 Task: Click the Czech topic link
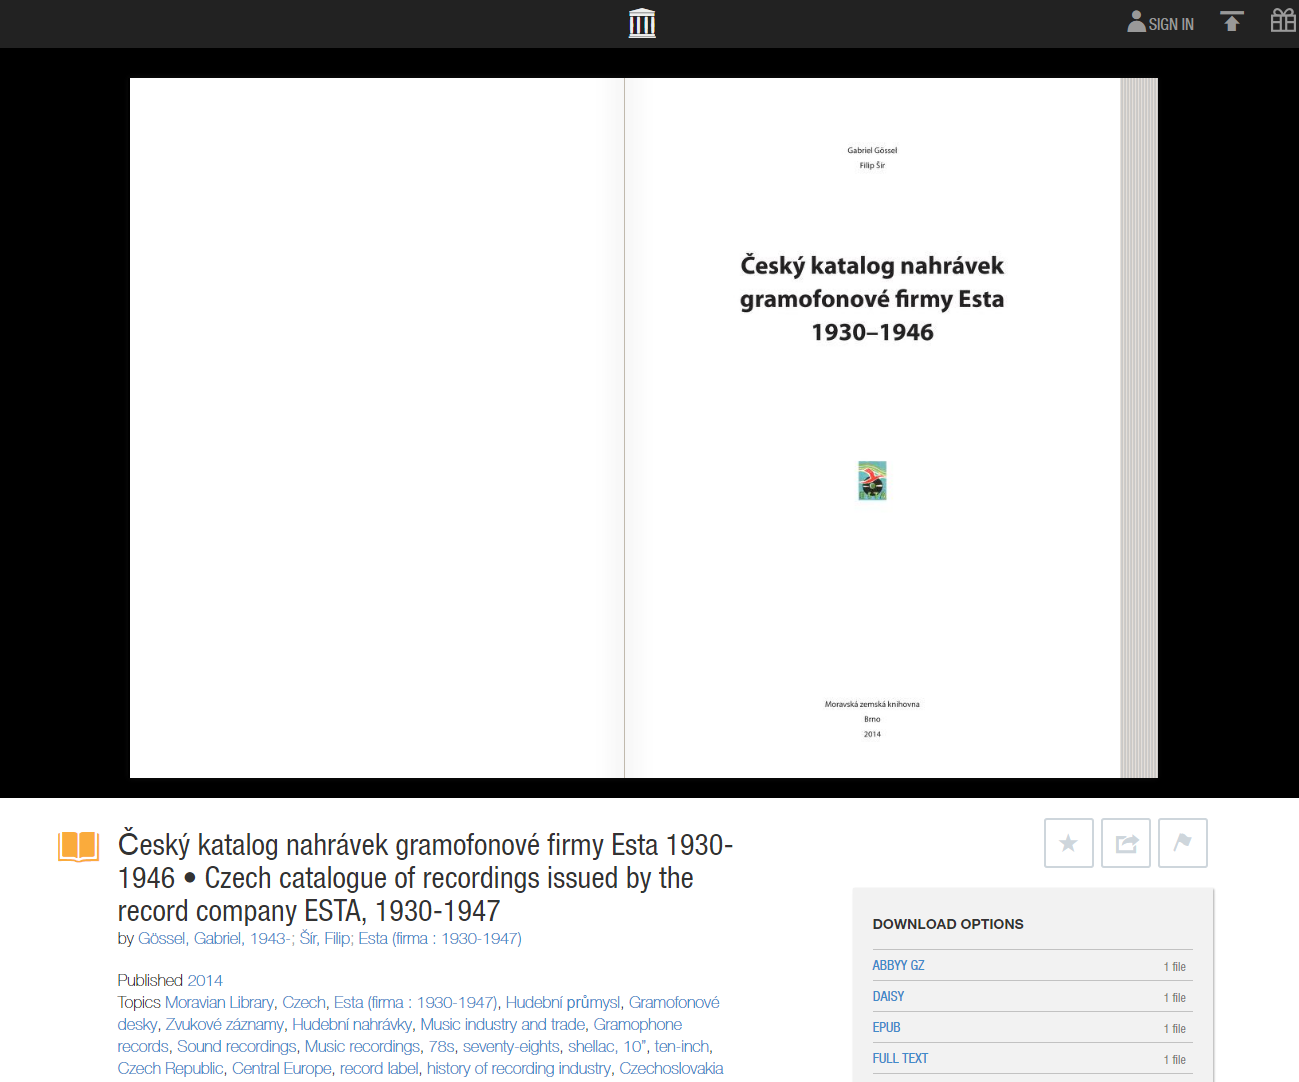click(304, 1002)
